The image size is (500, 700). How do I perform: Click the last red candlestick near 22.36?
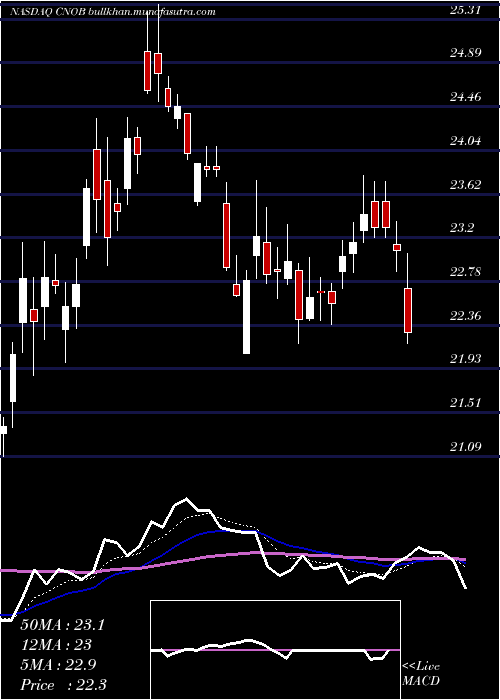click(408, 311)
